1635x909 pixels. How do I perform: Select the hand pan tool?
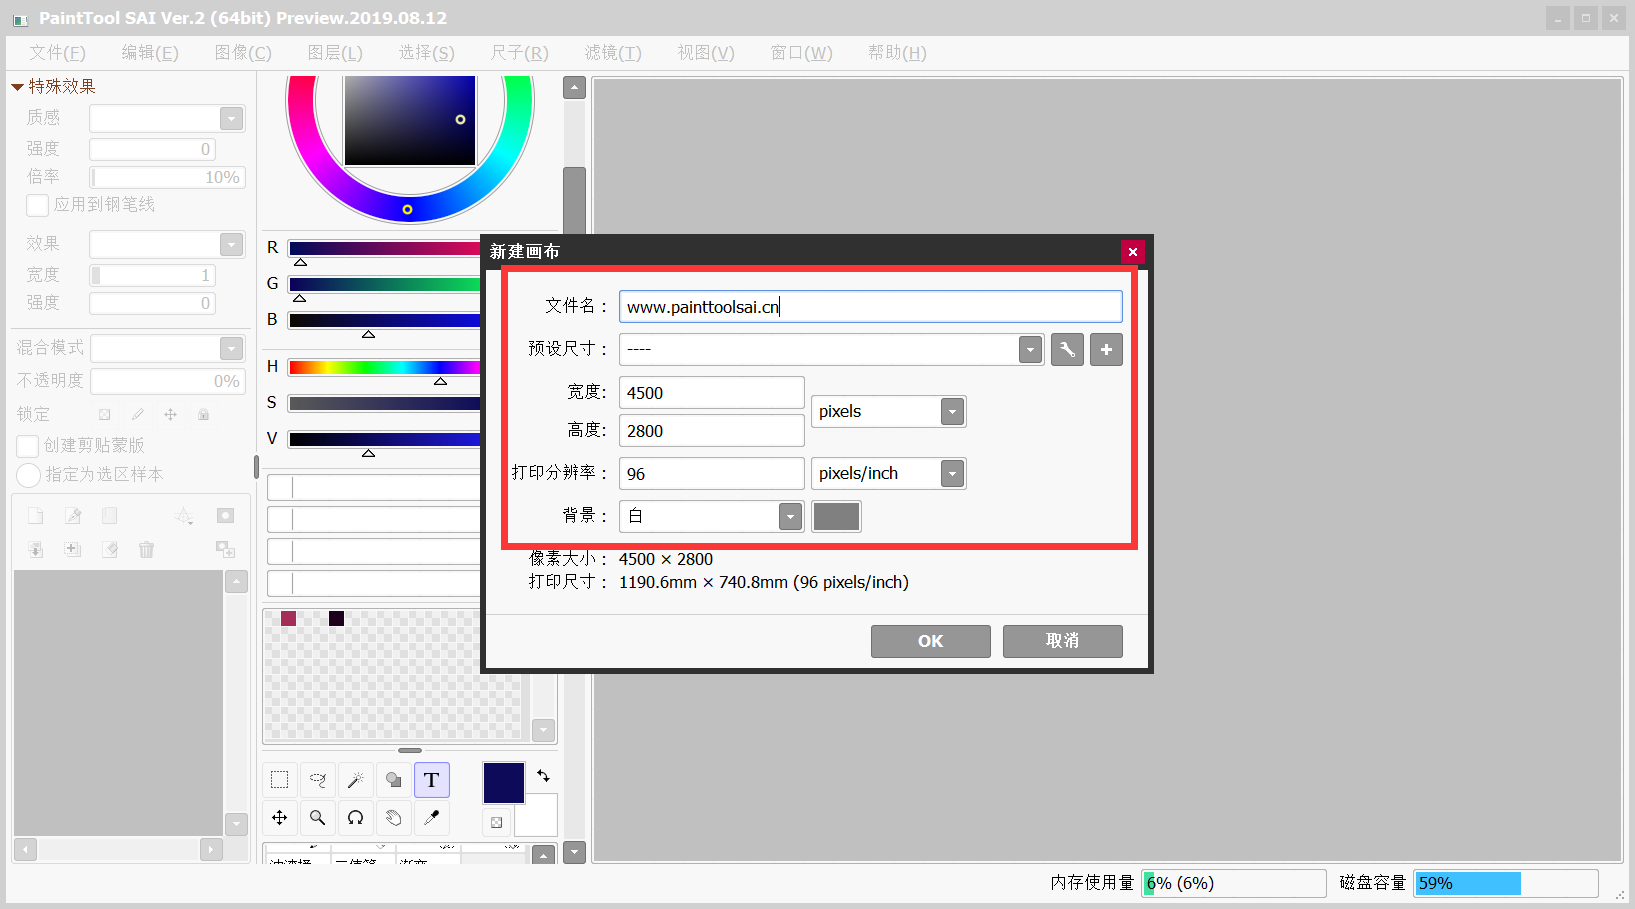(x=394, y=818)
